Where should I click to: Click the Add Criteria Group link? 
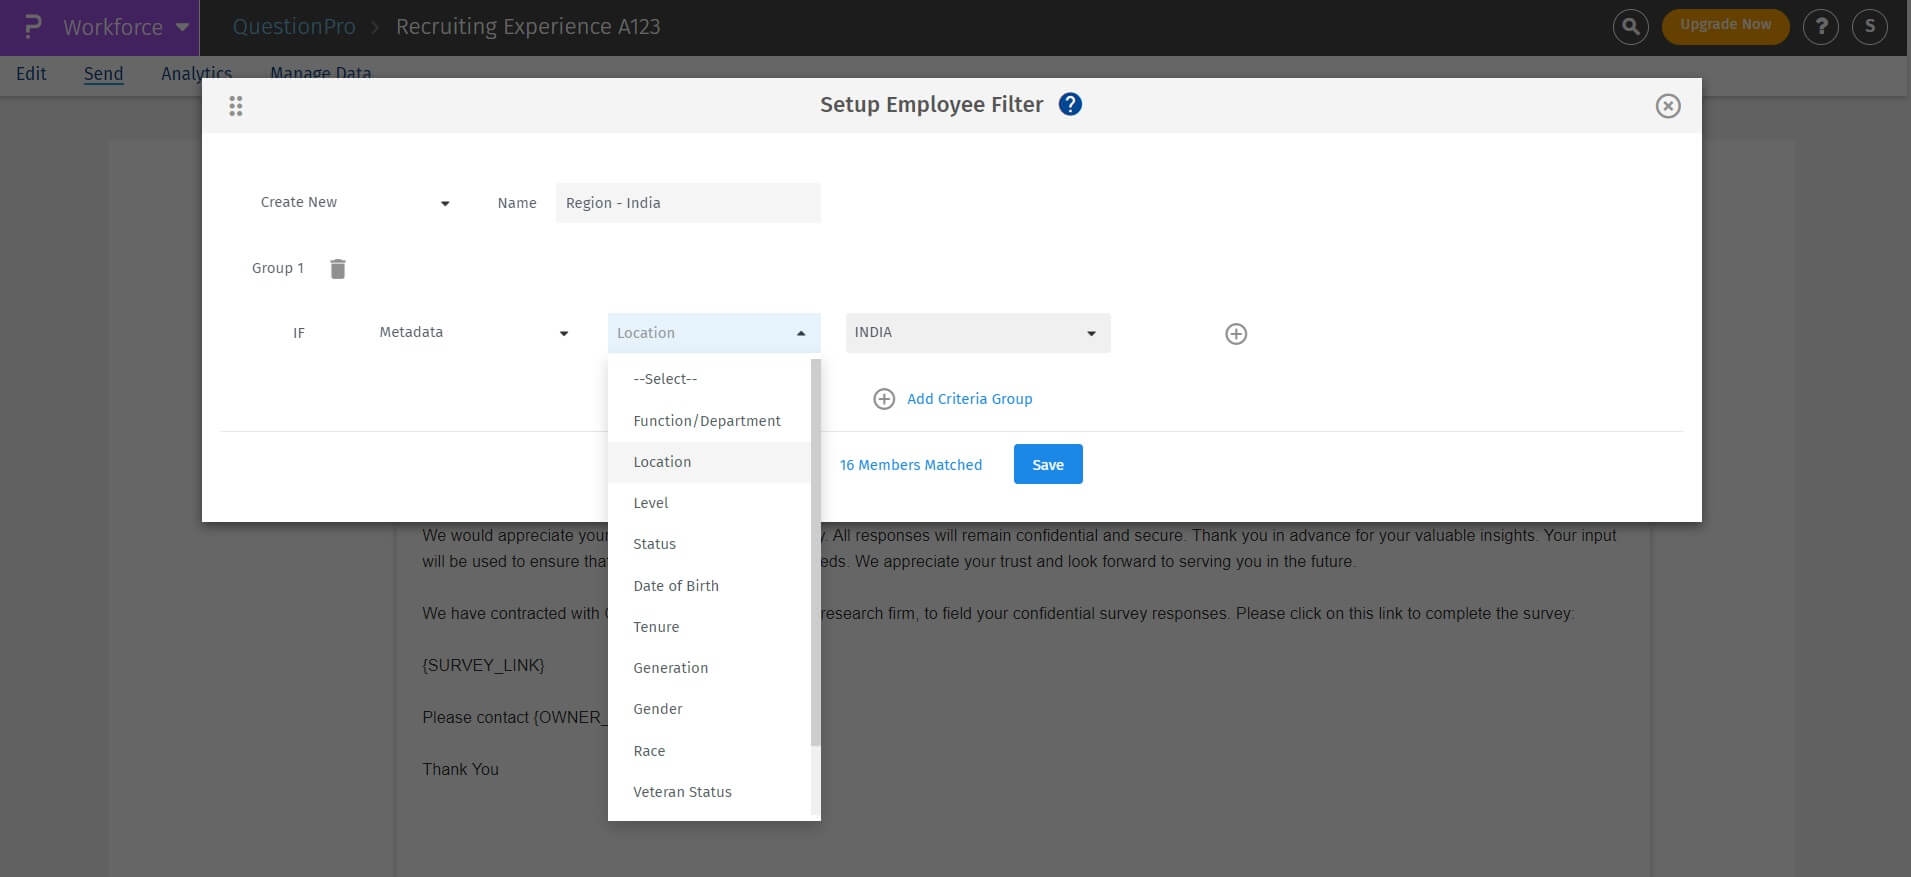(968, 399)
